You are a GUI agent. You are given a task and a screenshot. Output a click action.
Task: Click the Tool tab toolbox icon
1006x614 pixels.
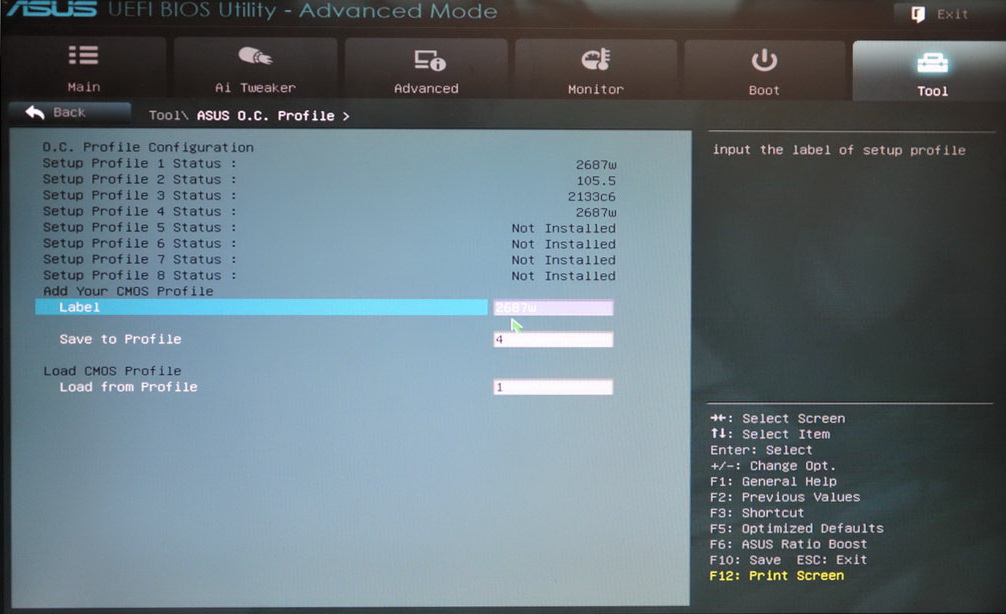[x=932, y=62]
